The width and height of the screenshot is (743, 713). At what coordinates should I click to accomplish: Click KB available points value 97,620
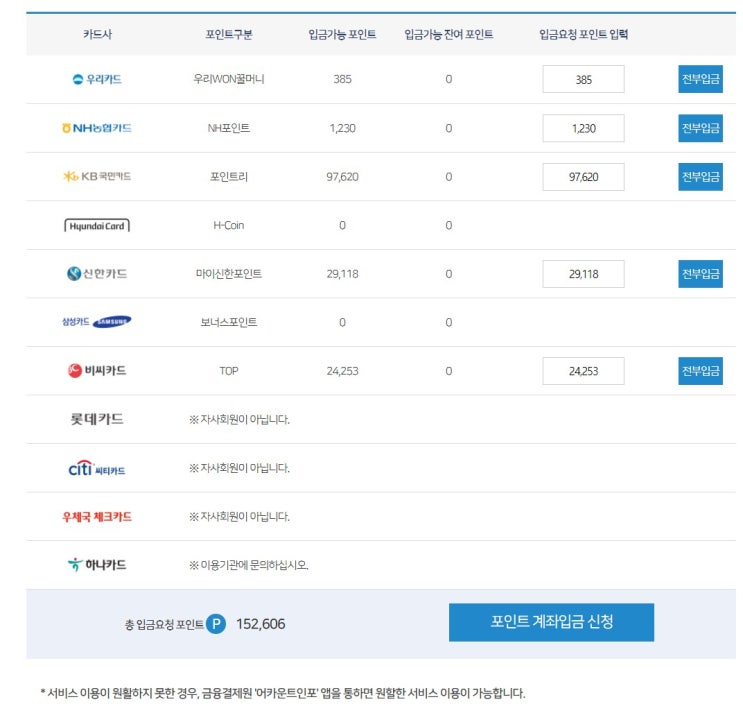342,177
